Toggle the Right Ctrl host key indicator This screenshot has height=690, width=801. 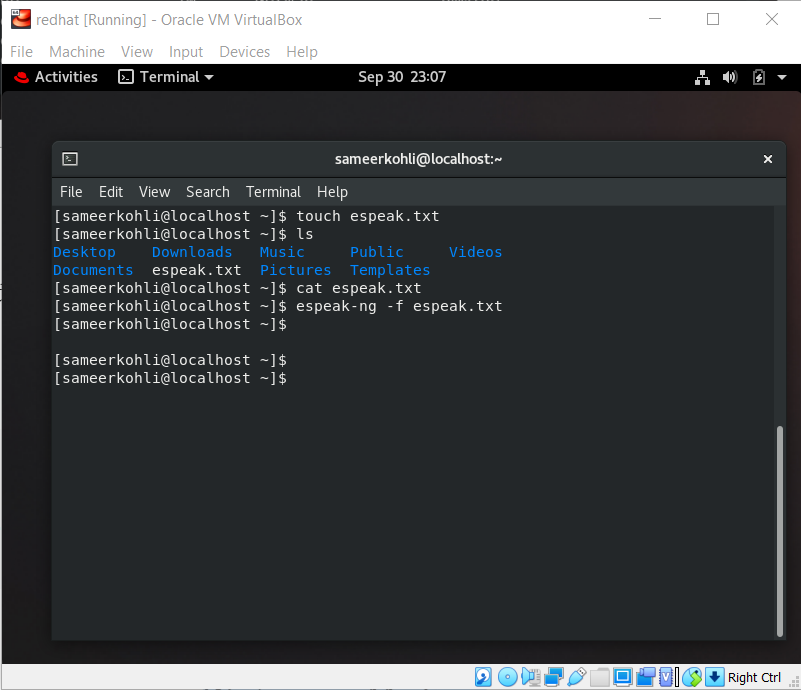pos(753,677)
